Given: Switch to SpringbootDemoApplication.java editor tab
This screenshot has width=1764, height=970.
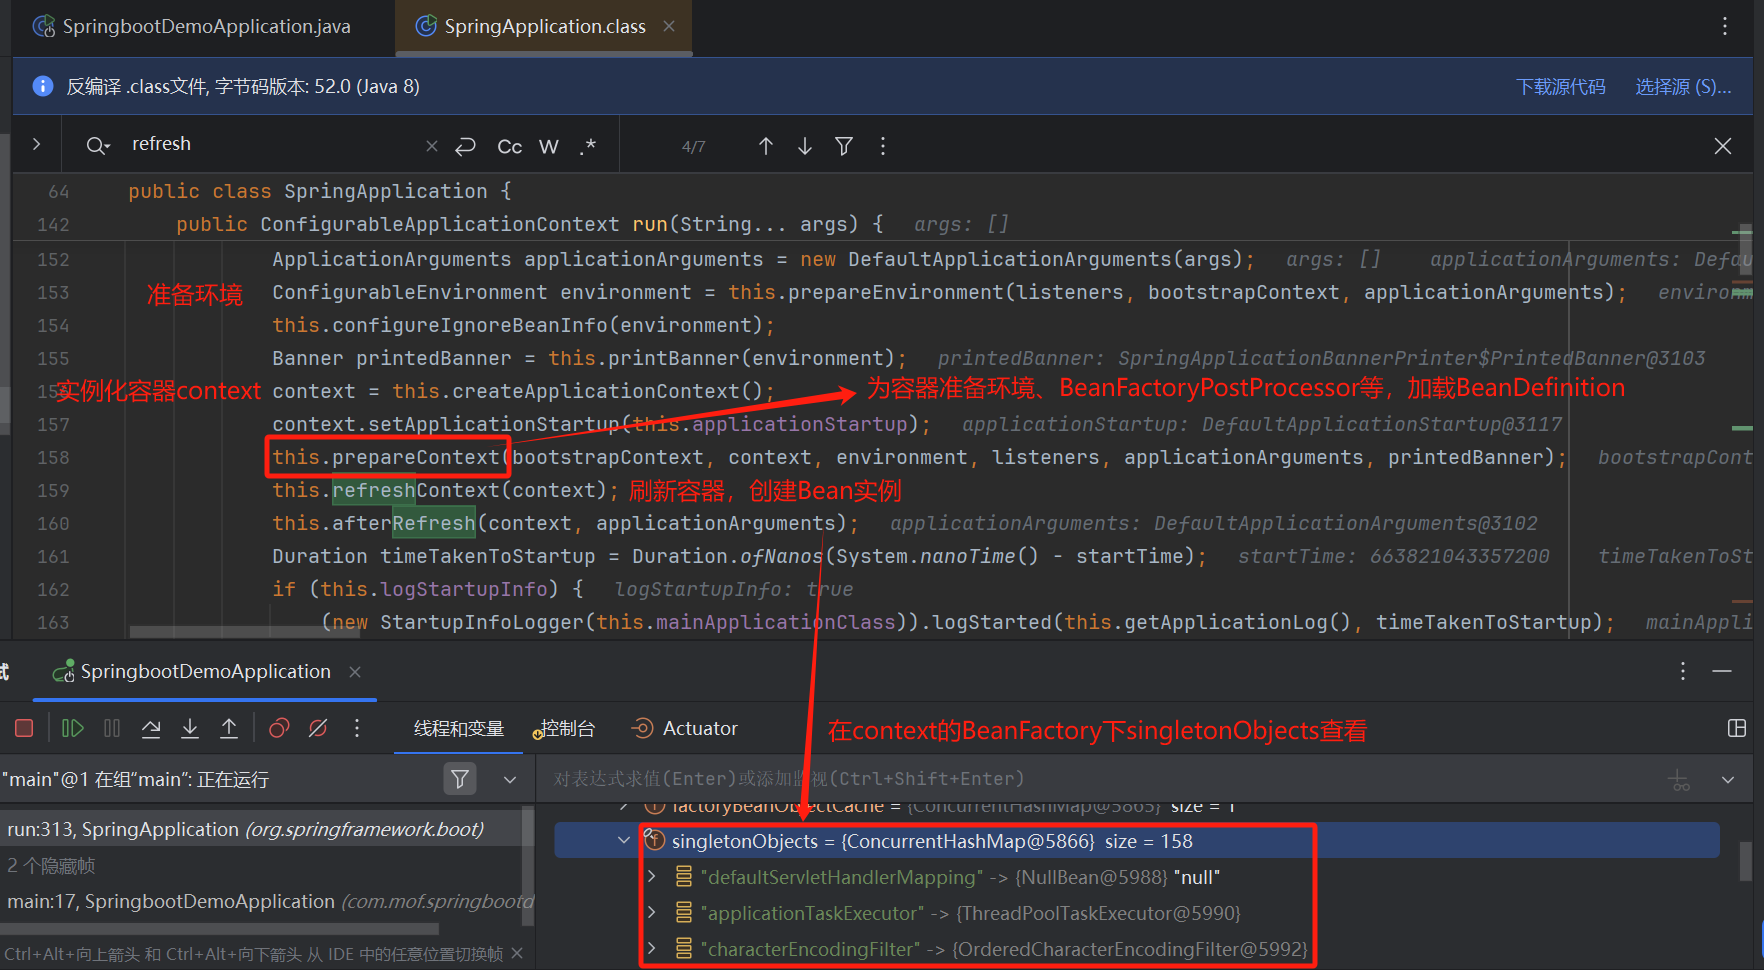Looking at the screenshot, I should tap(205, 27).
